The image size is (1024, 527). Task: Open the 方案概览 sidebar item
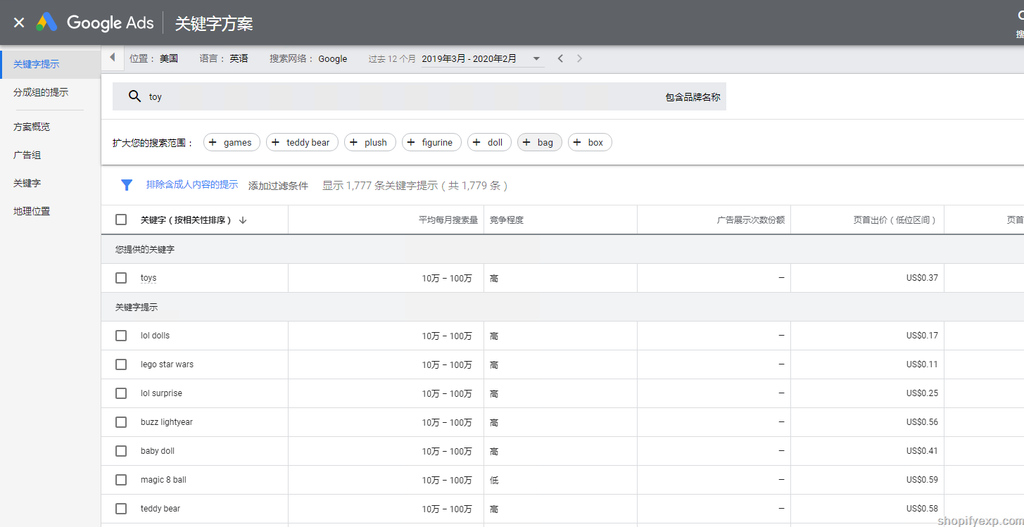32,127
